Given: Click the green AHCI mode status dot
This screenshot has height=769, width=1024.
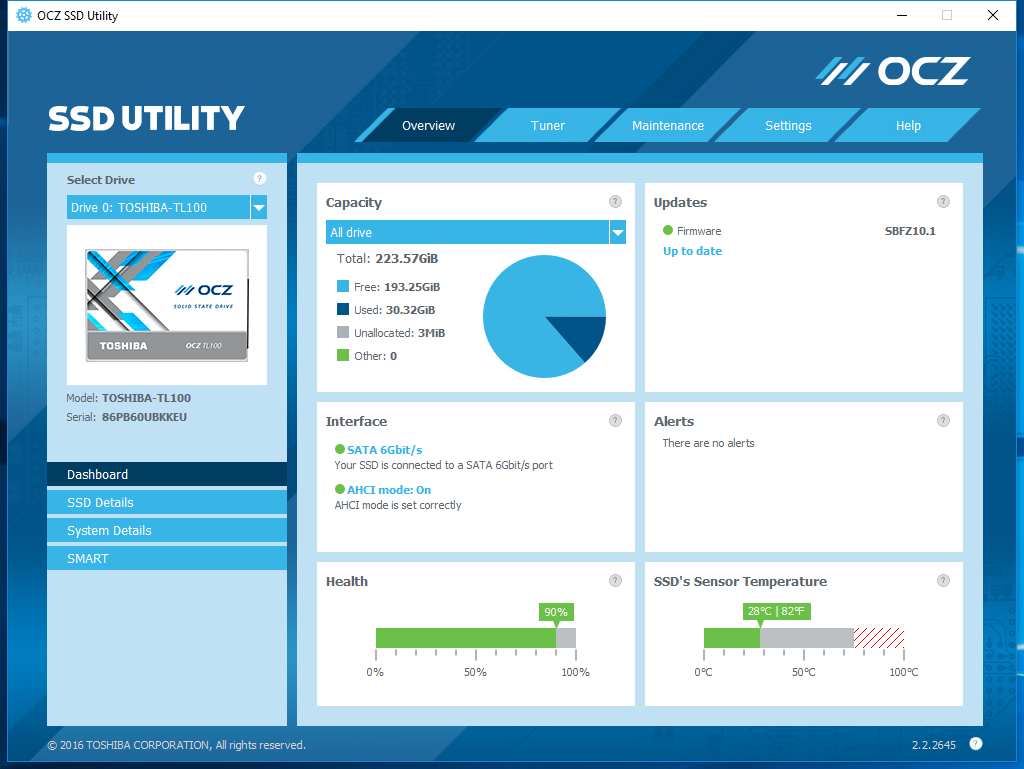Looking at the screenshot, I should (340, 489).
